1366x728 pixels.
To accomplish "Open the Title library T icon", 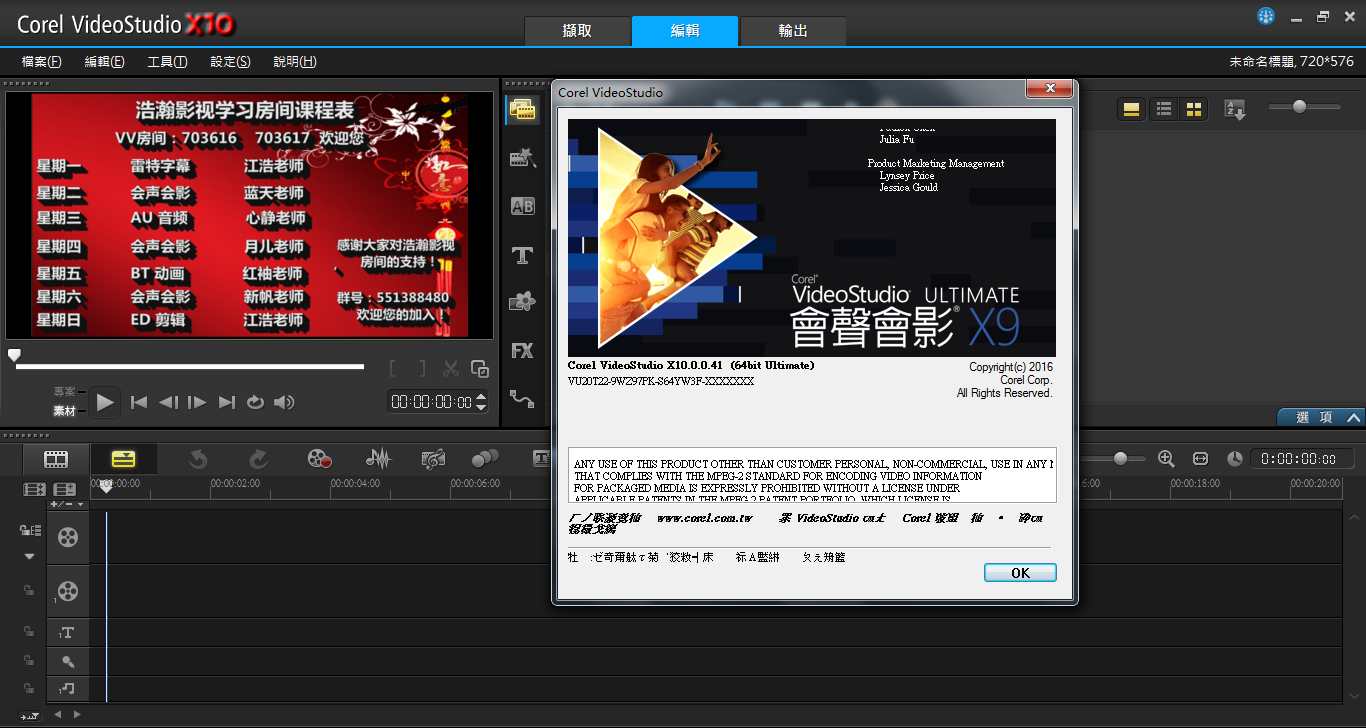I will pos(522,255).
